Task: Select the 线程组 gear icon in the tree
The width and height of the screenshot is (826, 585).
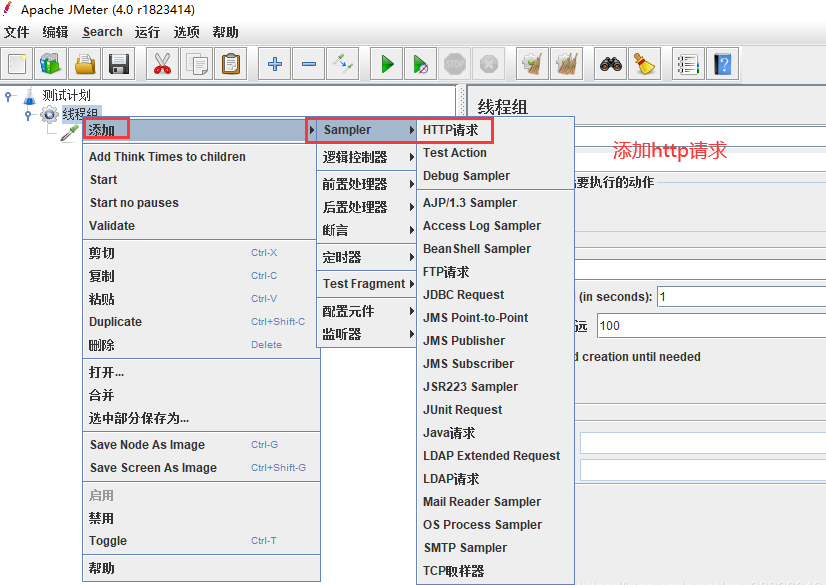Action: tap(49, 114)
